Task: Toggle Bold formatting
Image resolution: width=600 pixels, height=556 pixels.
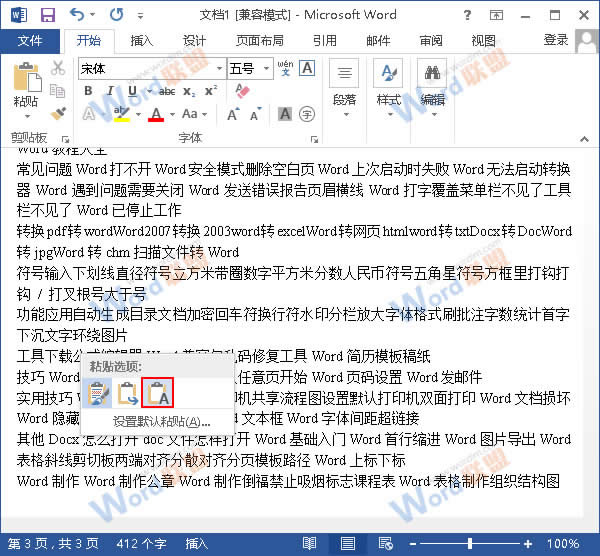Action: coord(88,91)
